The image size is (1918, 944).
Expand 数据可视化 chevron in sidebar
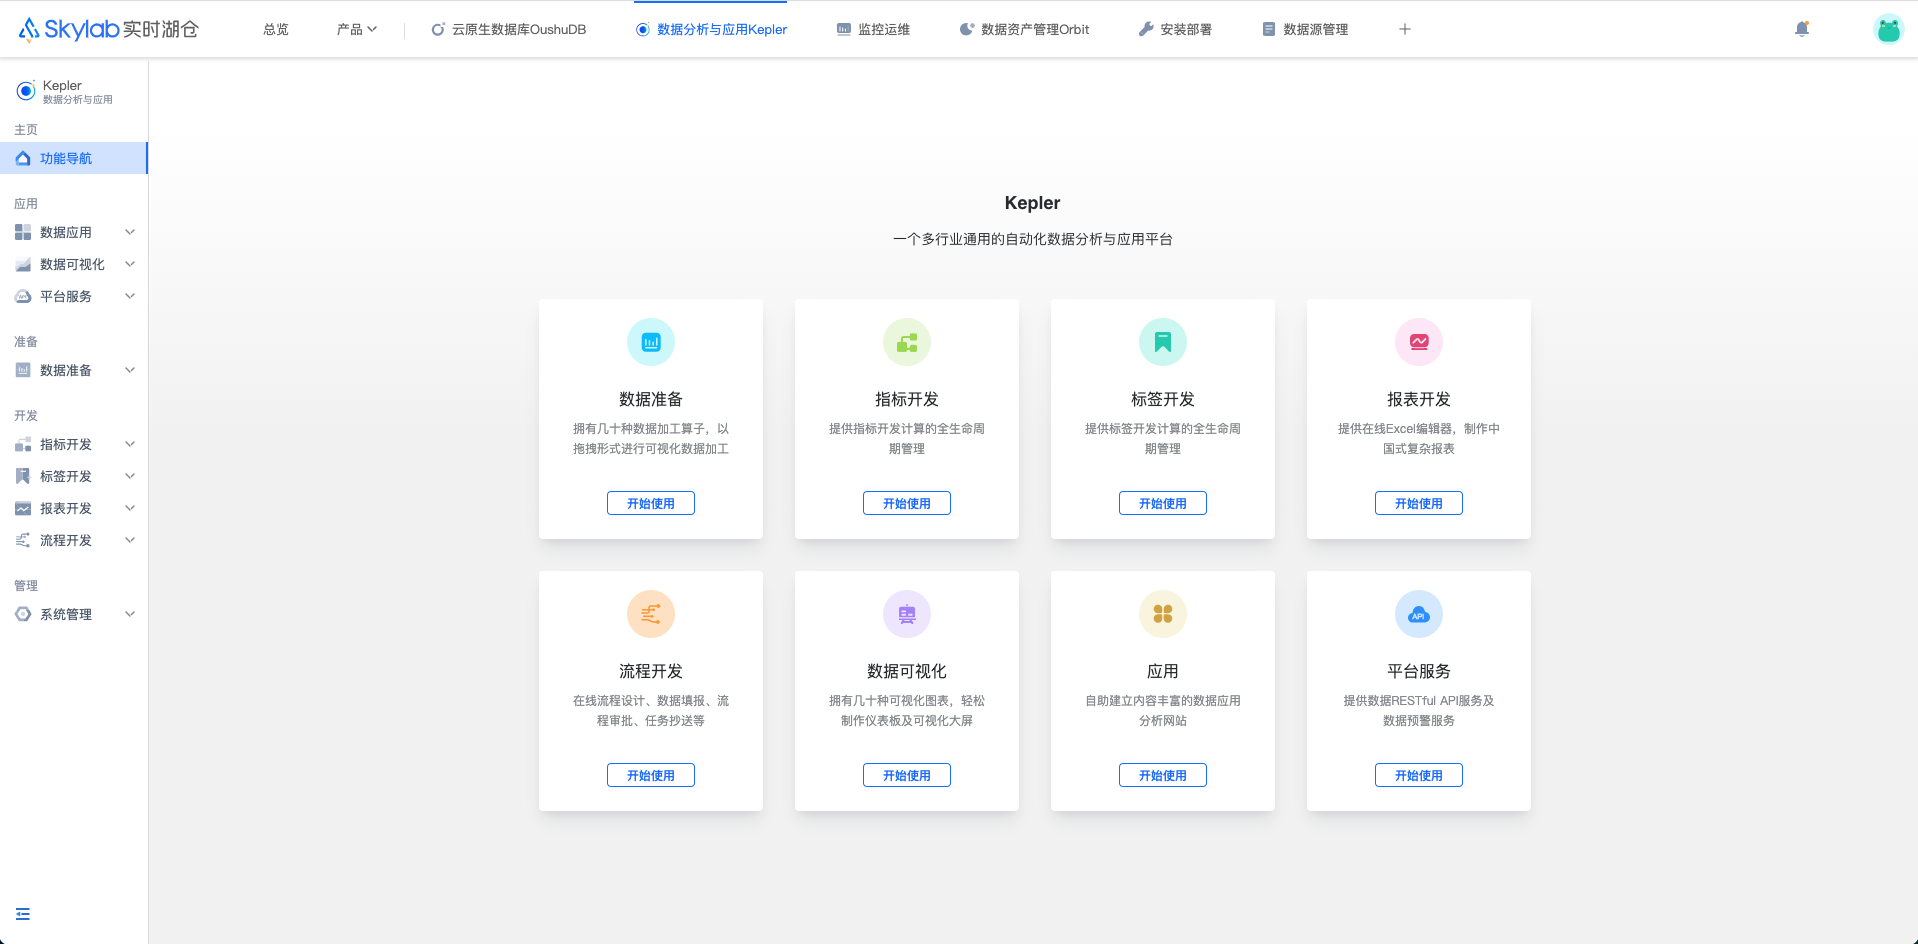[130, 264]
